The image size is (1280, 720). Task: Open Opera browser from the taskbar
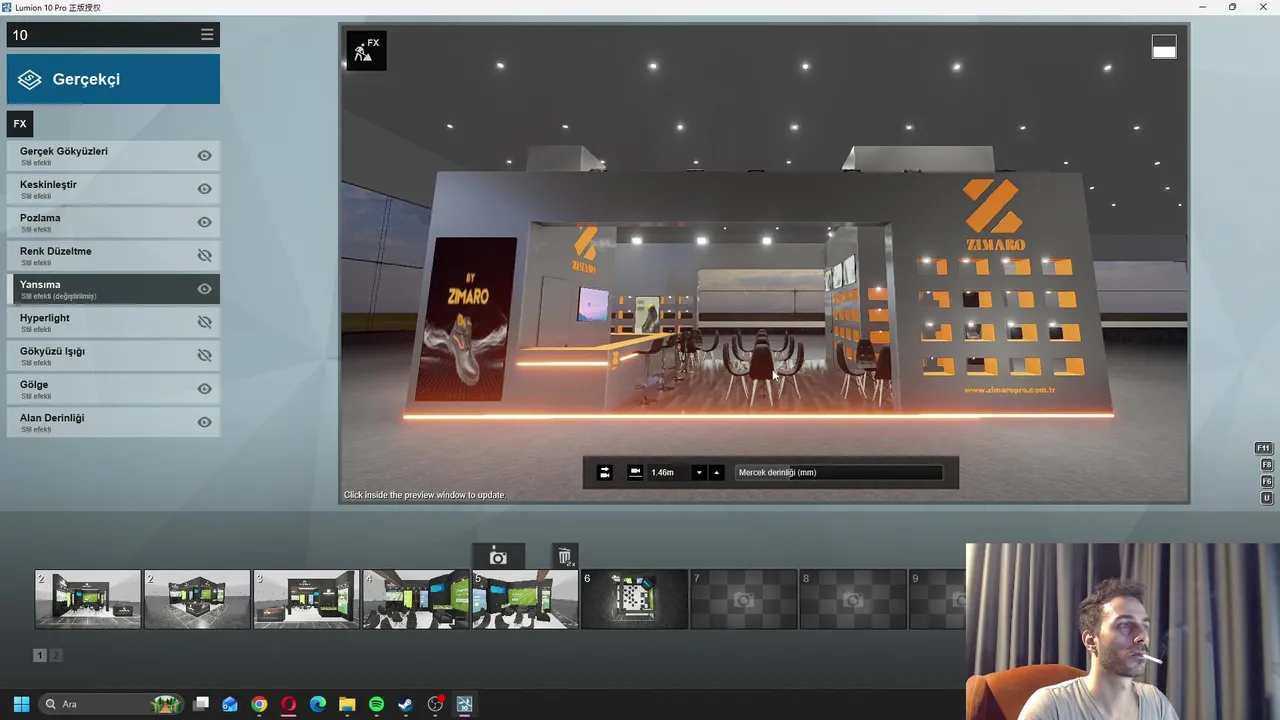(289, 704)
